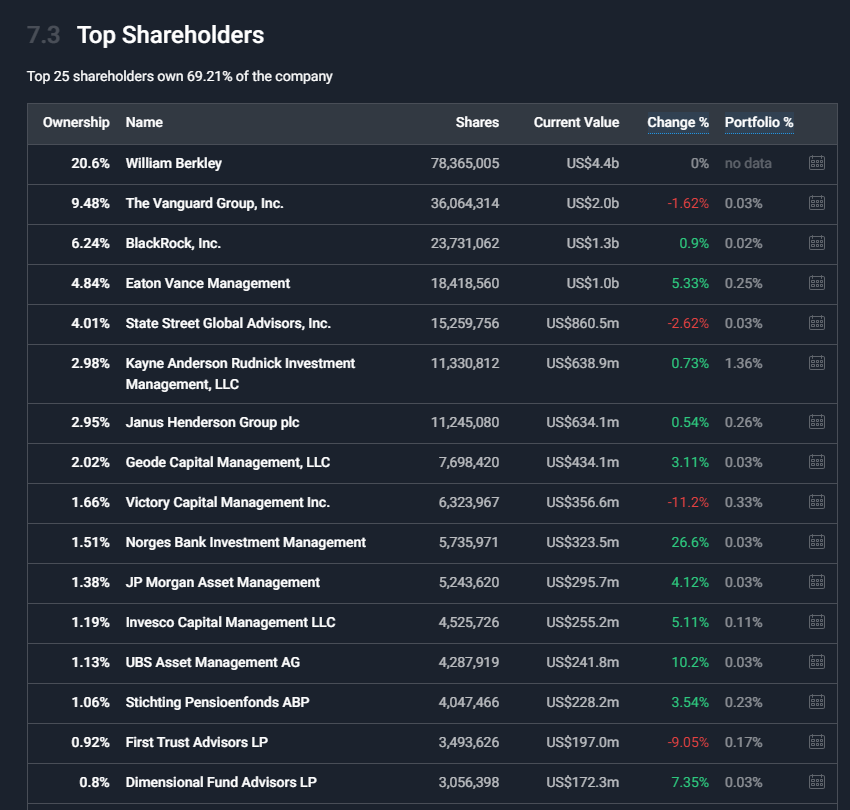Click the Portfolio % column header
This screenshot has height=810, width=850.
click(758, 123)
